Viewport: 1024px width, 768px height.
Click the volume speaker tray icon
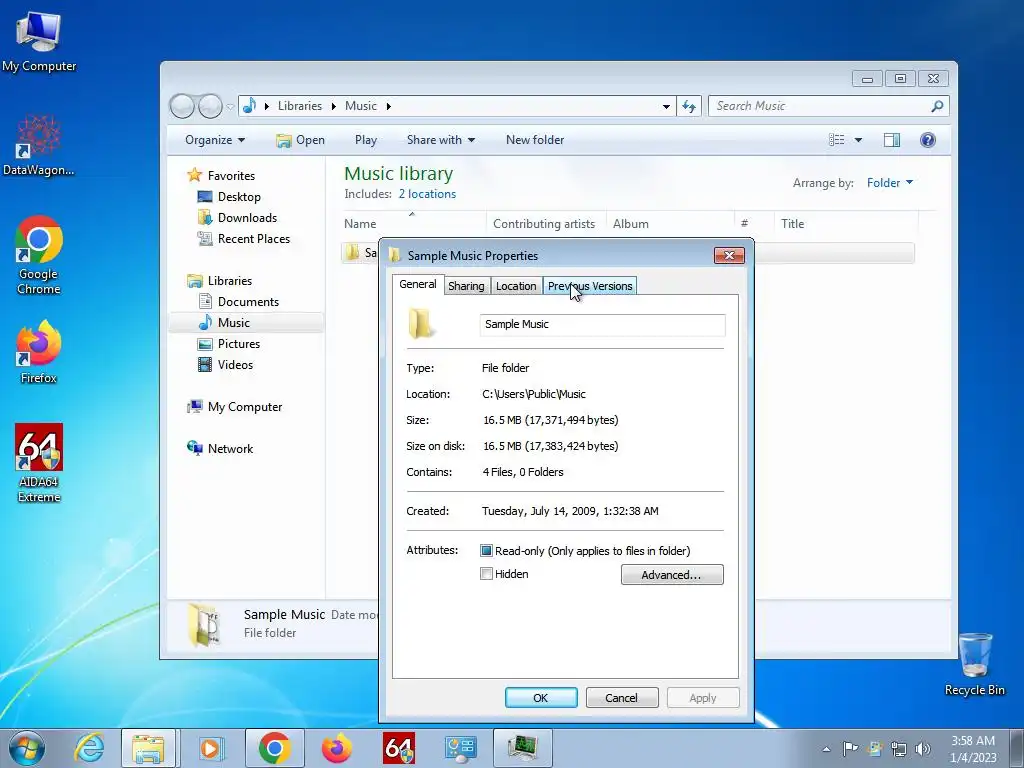pos(923,749)
